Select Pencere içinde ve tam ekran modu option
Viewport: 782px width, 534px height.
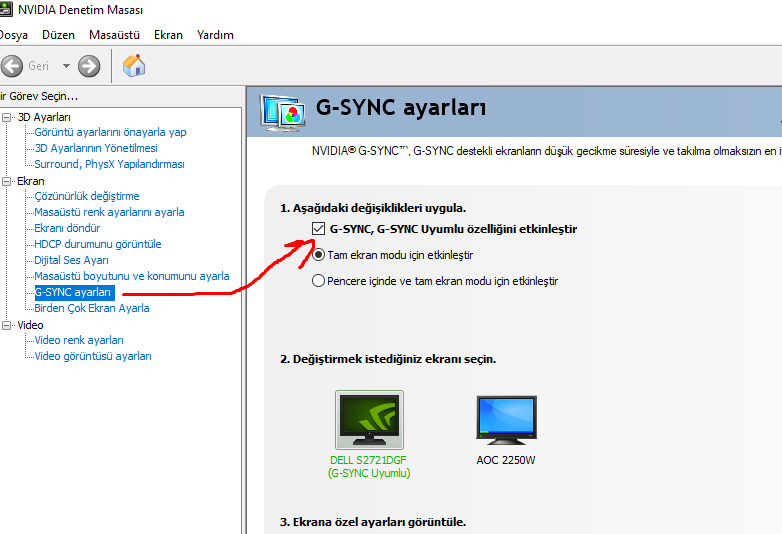318,281
